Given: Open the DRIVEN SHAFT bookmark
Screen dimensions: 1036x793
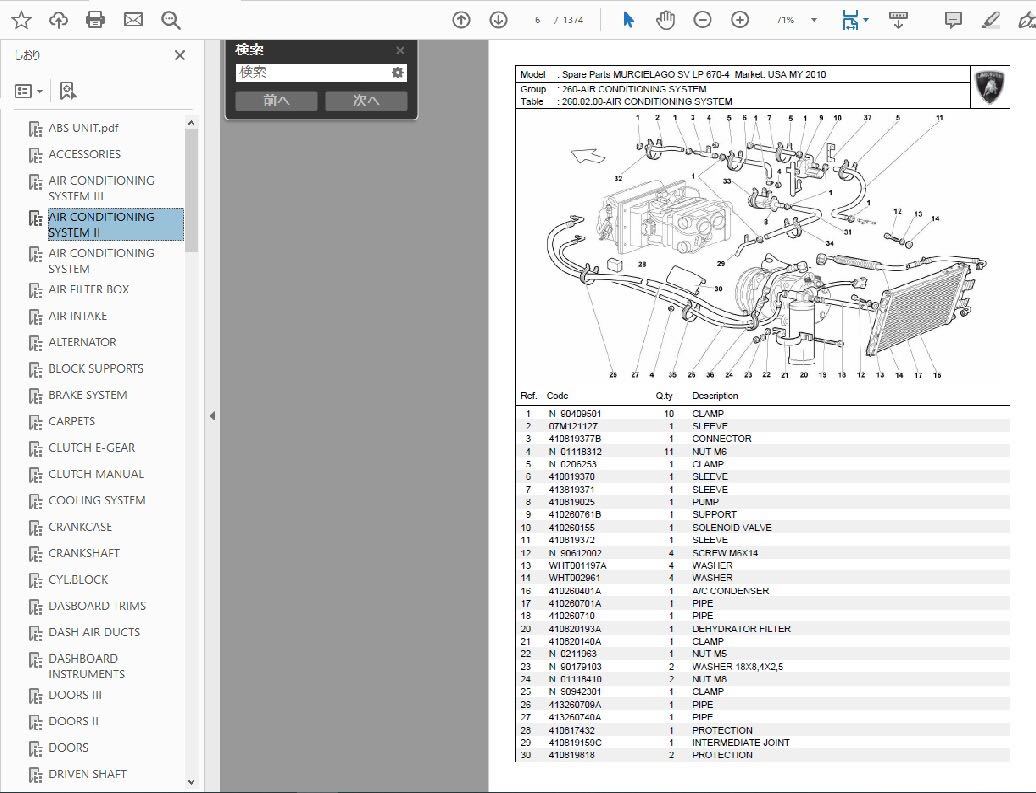Looking at the screenshot, I should tap(87, 774).
